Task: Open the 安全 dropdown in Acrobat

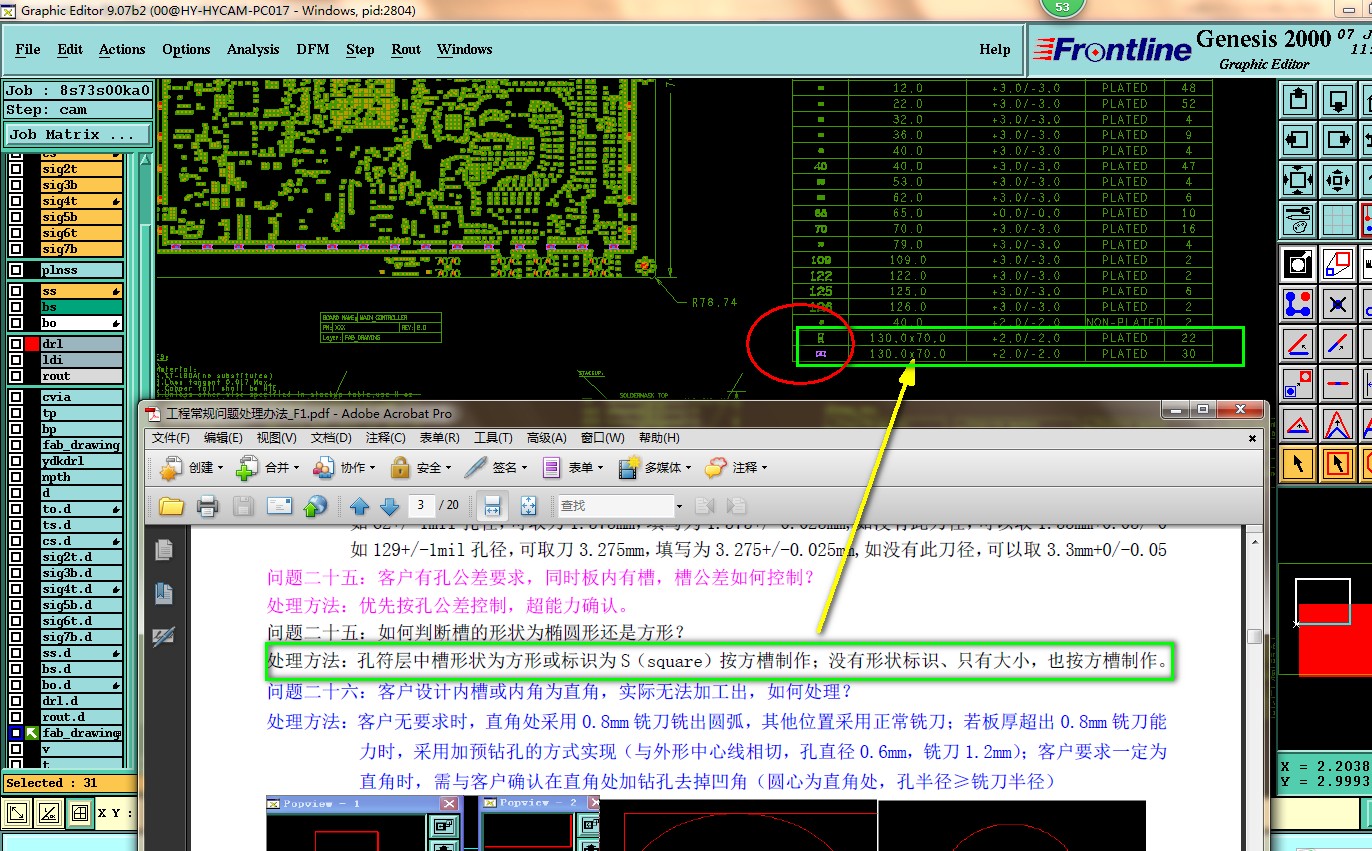Action: pyautogui.click(x=421, y=467)
